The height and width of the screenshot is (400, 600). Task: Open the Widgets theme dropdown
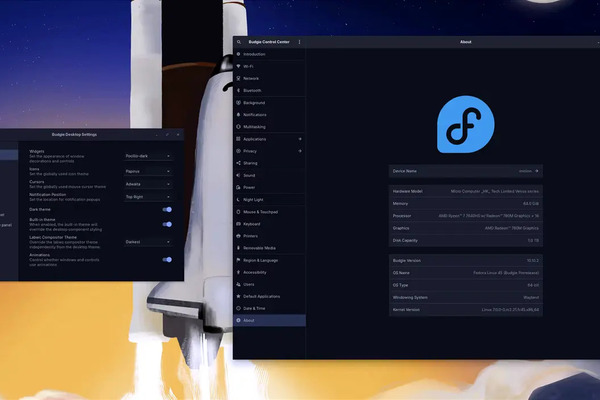click(148, 156)
